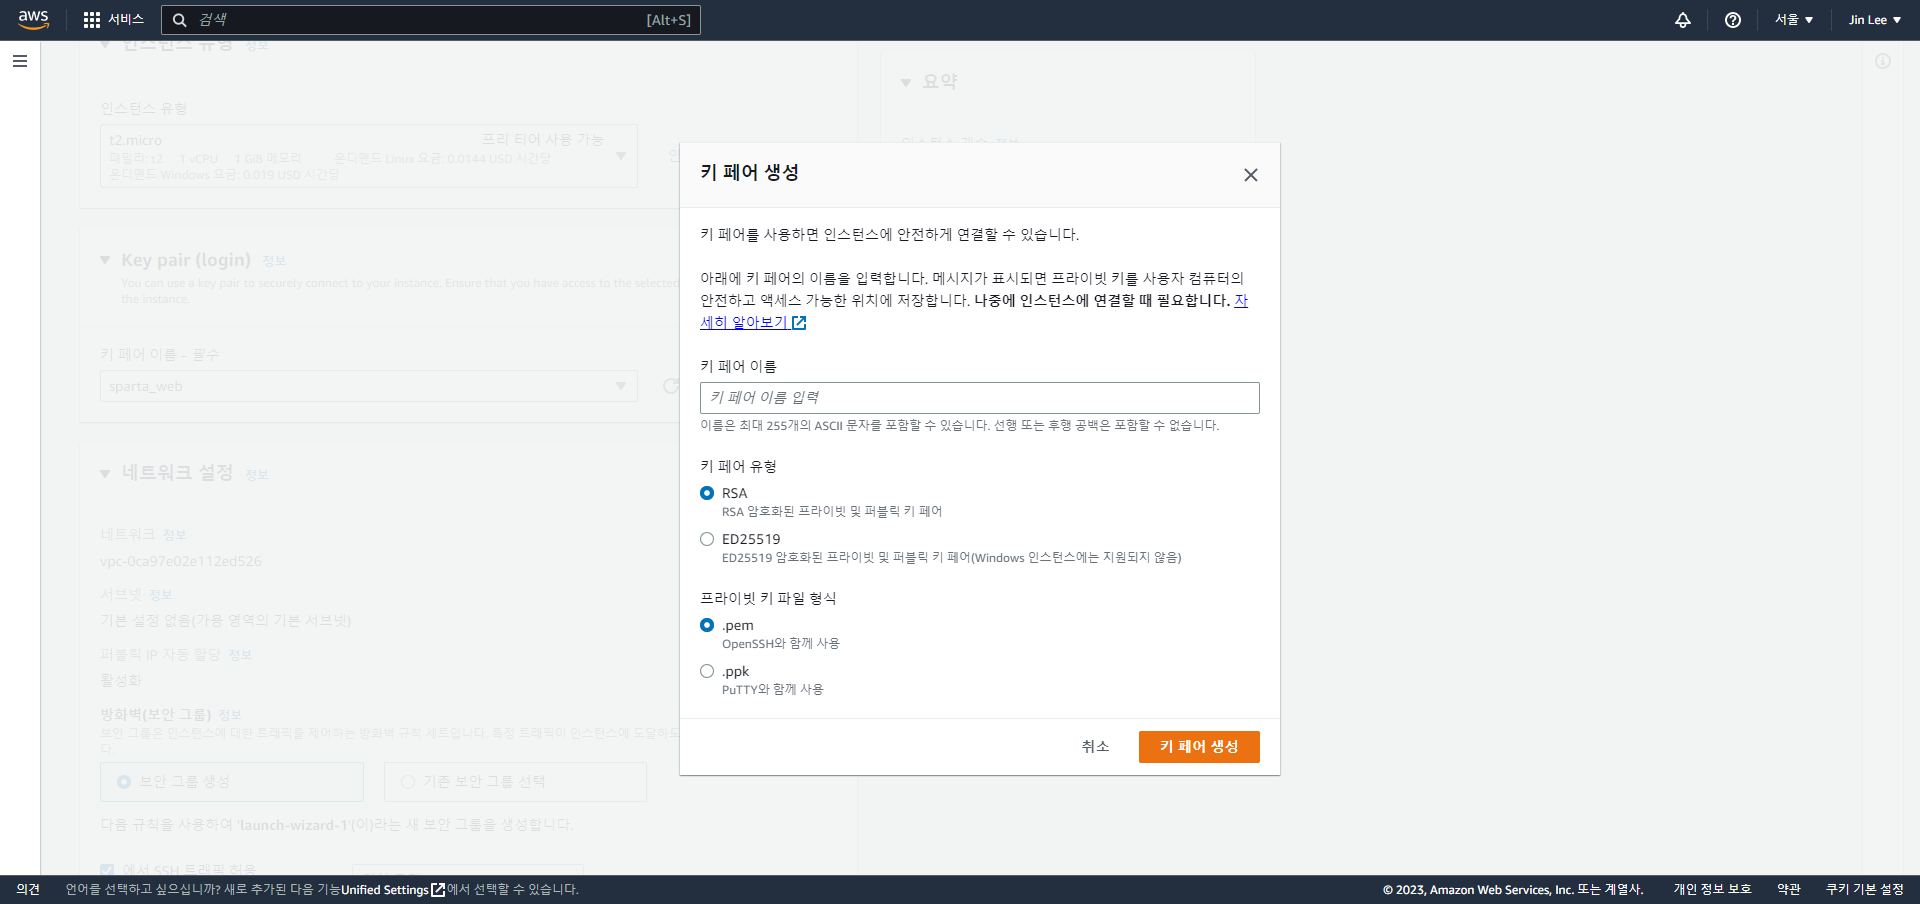Click the 정보 link beside 서브넷
This screenshot has height=904, width=1920.
[160, 595]
